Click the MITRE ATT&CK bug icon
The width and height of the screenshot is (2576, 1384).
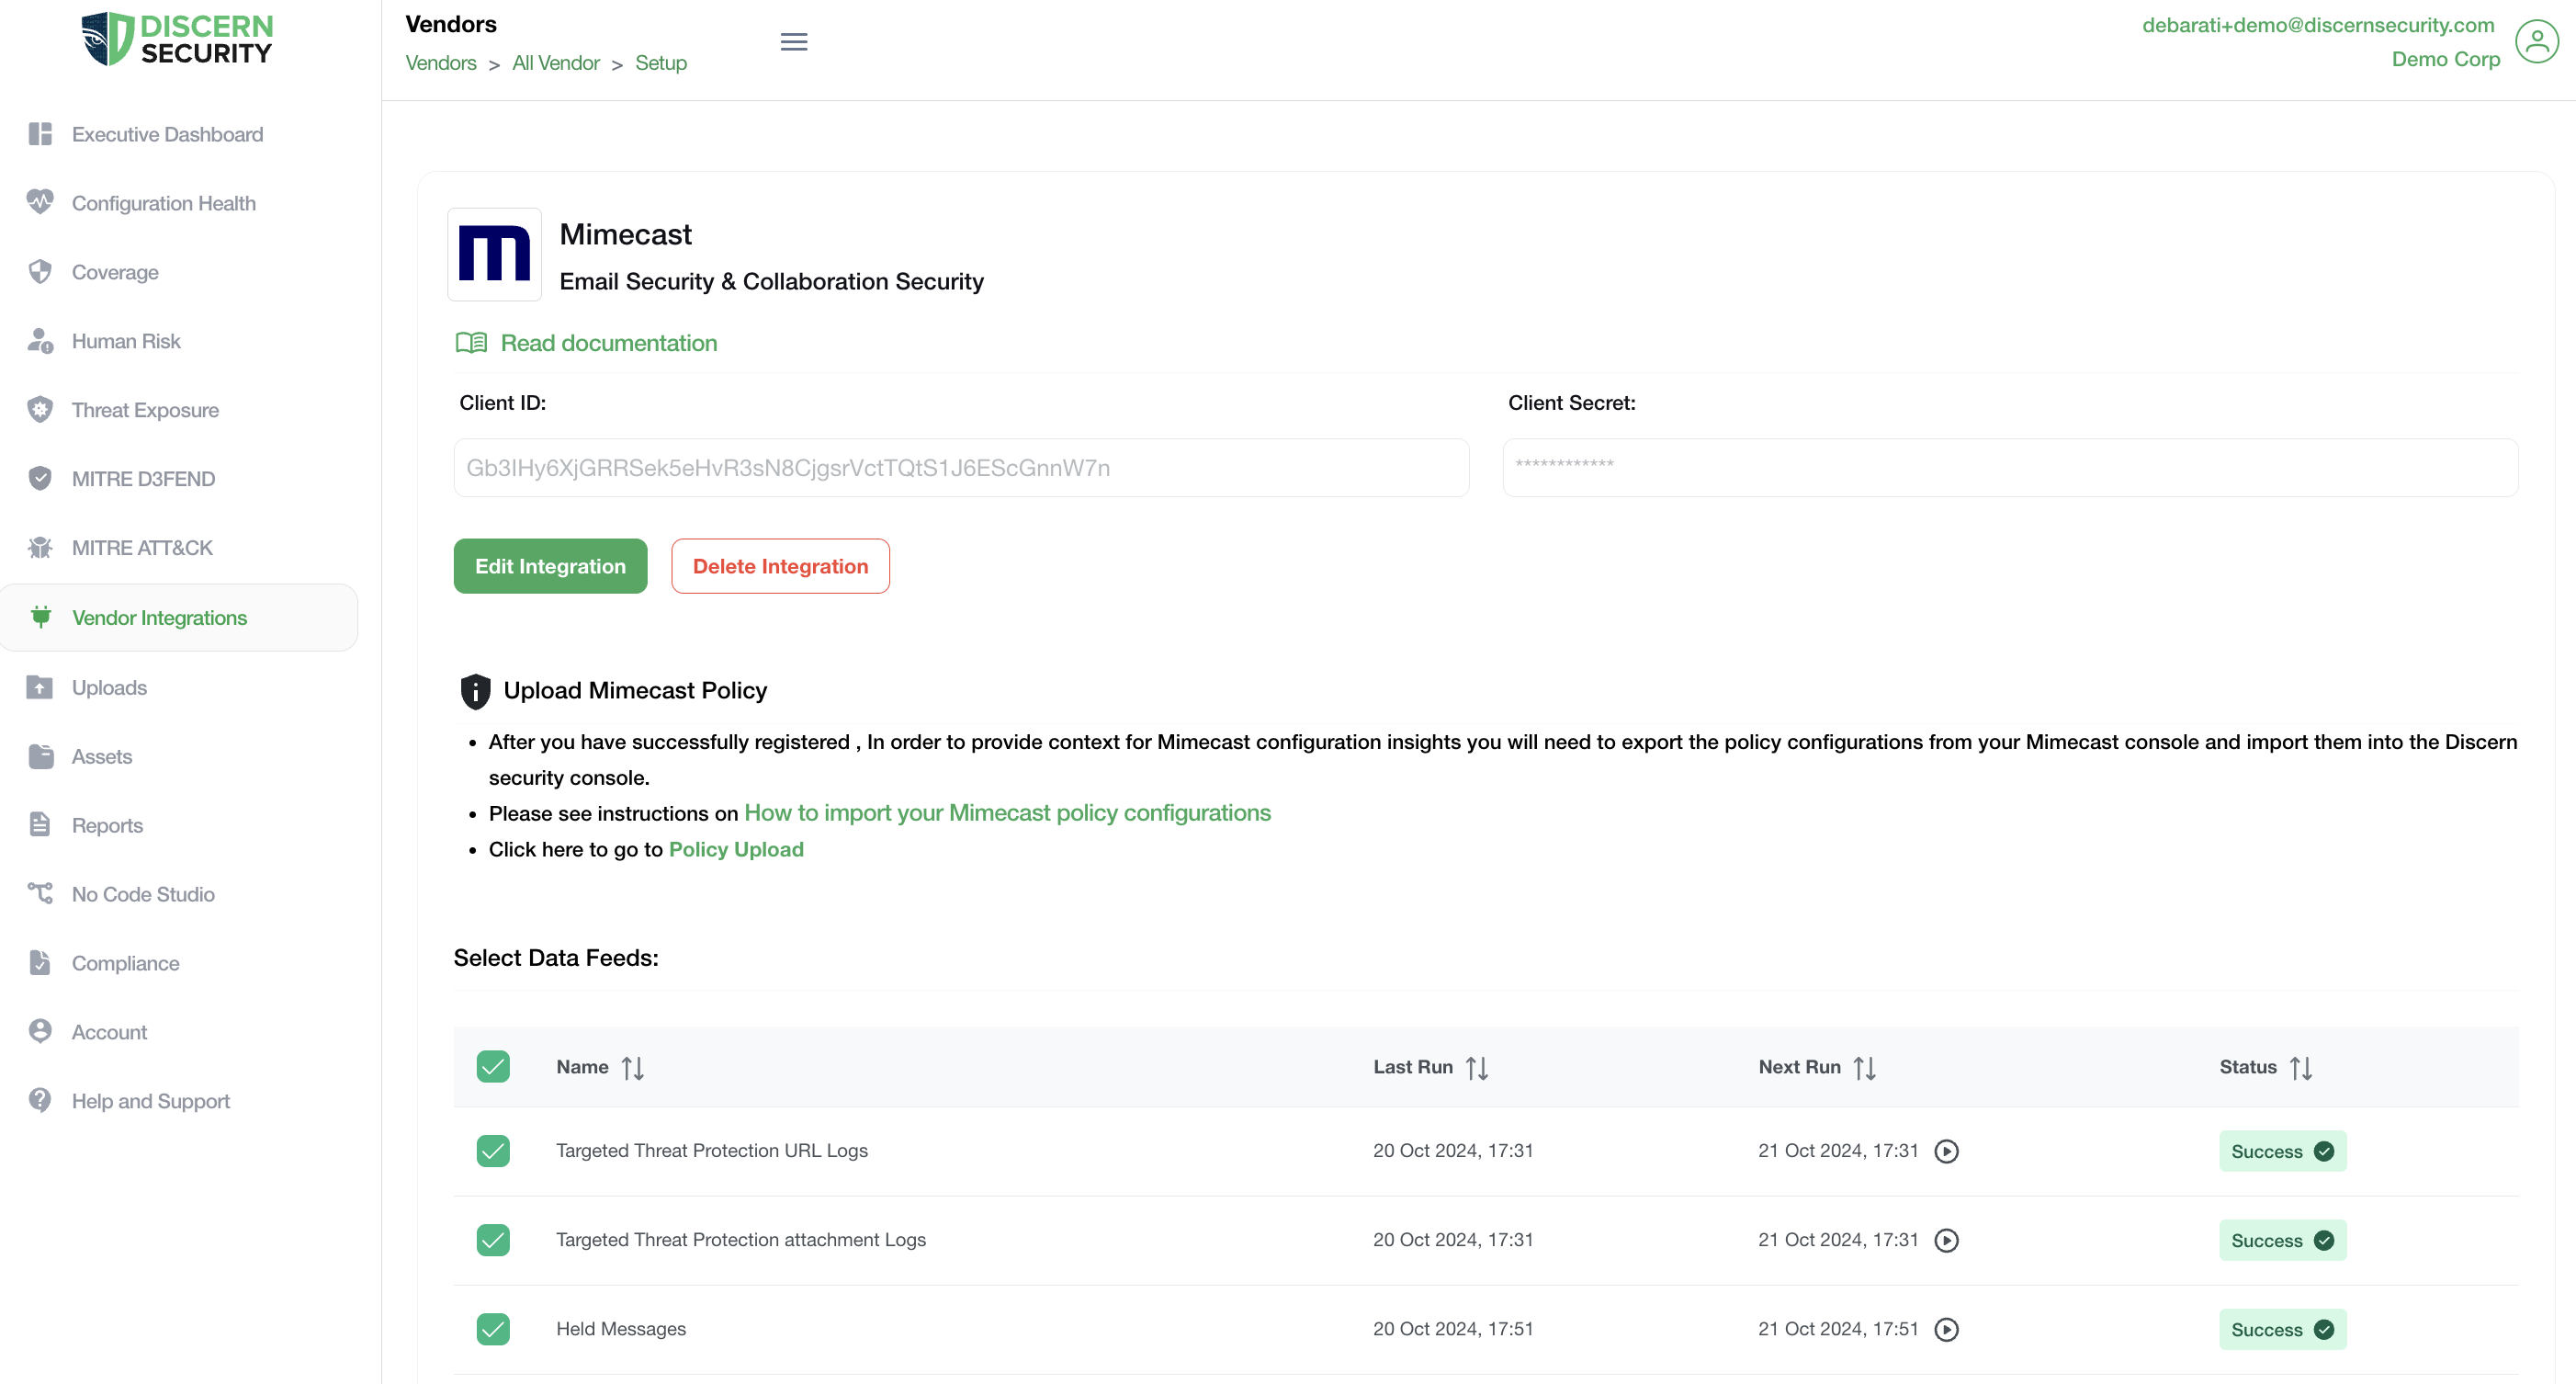coord(40,548)
